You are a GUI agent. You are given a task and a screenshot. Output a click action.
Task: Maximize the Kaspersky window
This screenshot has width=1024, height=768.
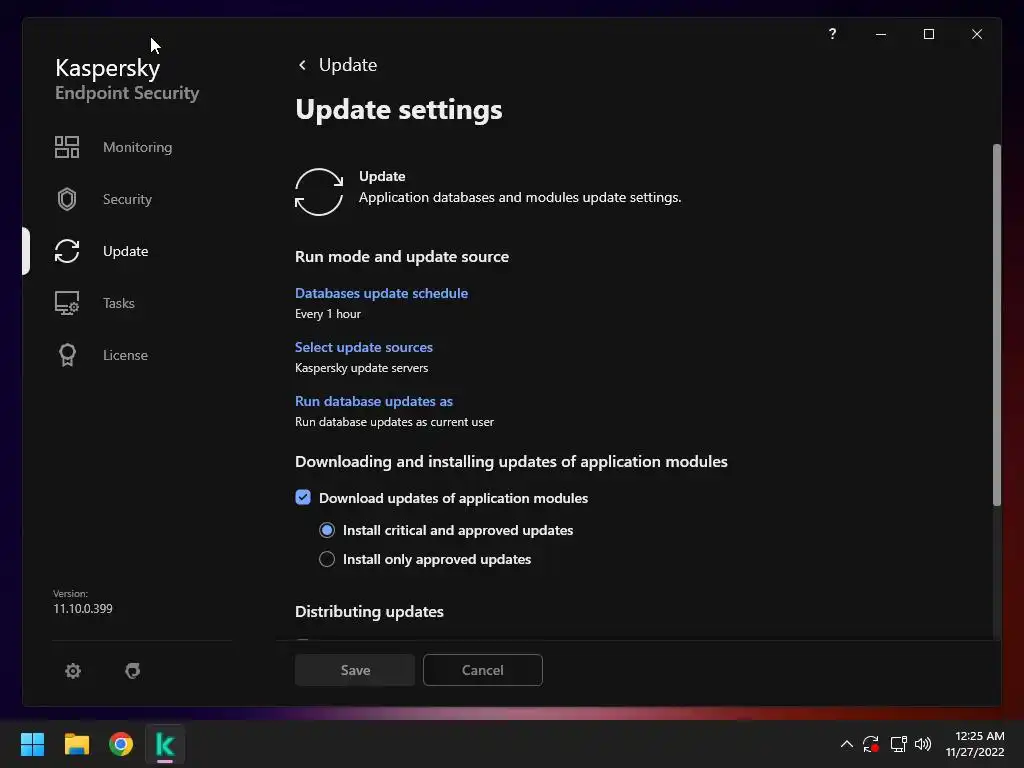tap(929, 34)
